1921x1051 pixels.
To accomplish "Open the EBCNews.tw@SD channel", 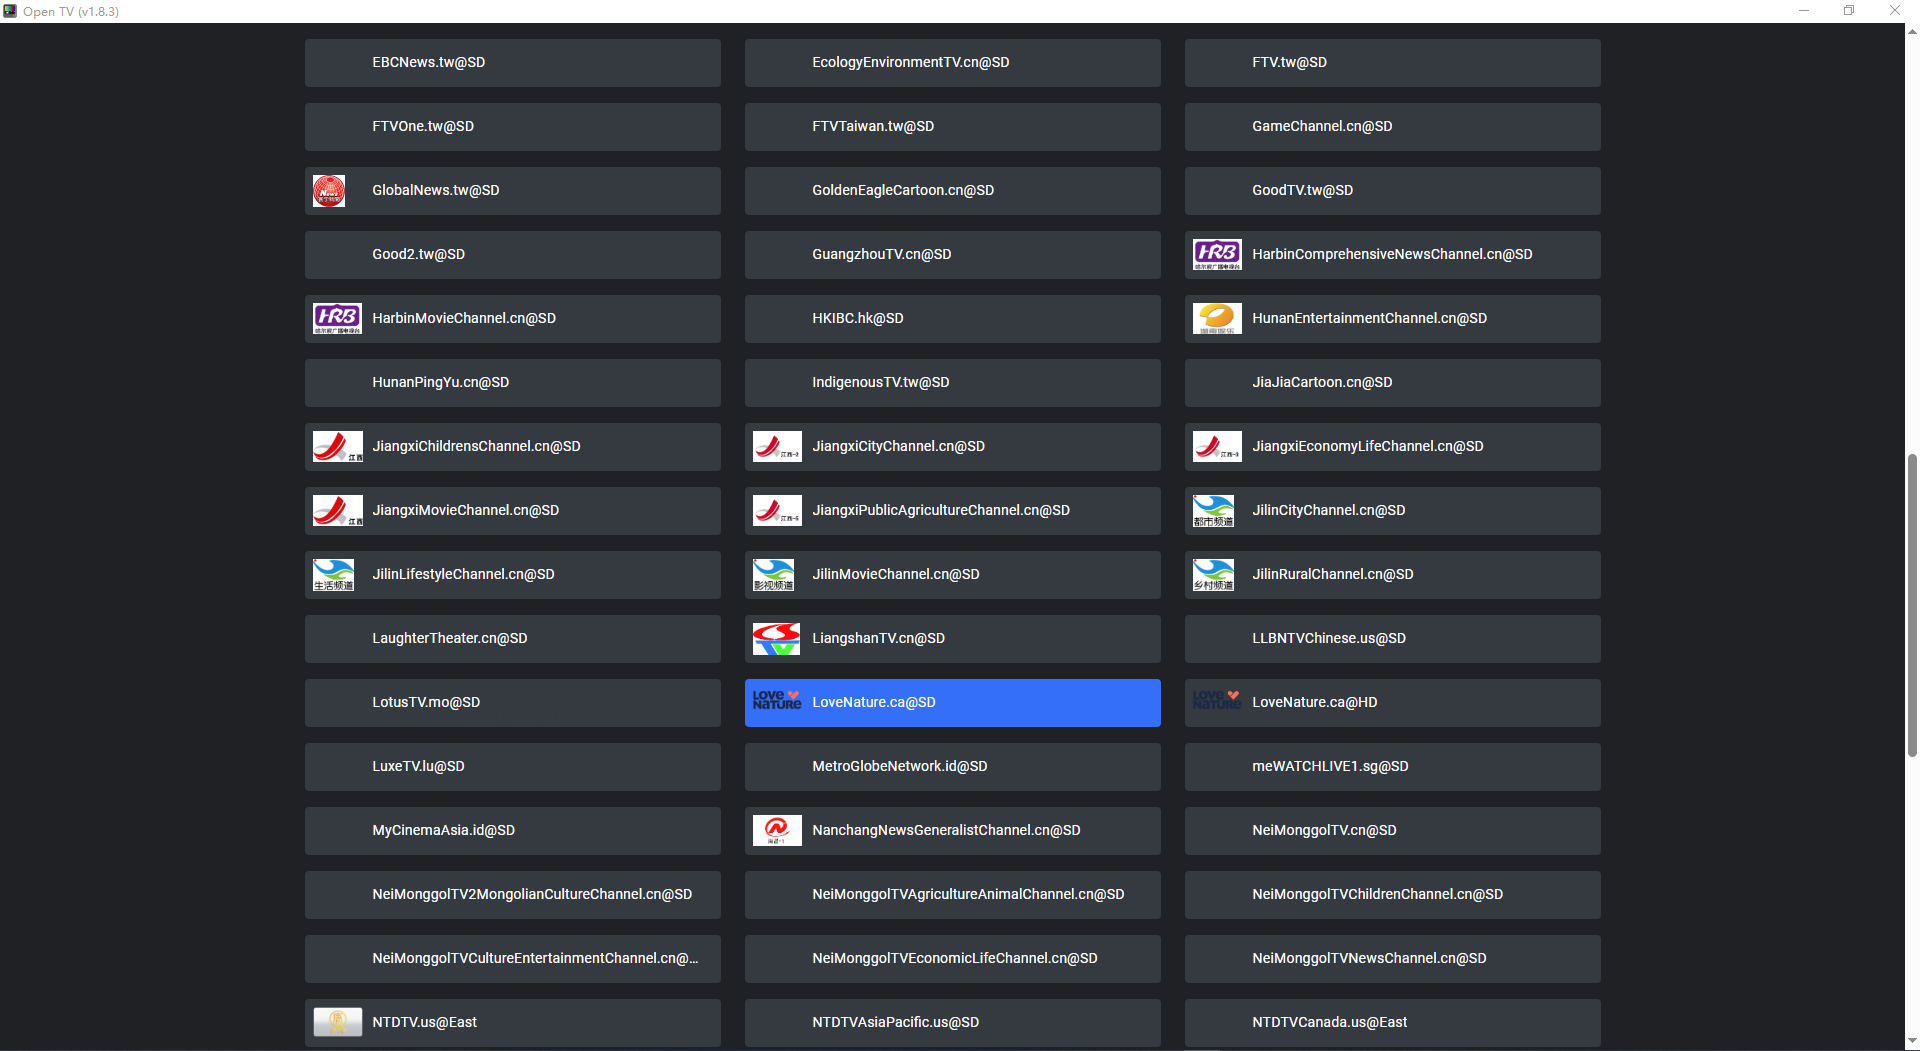I will pos(512,63).
